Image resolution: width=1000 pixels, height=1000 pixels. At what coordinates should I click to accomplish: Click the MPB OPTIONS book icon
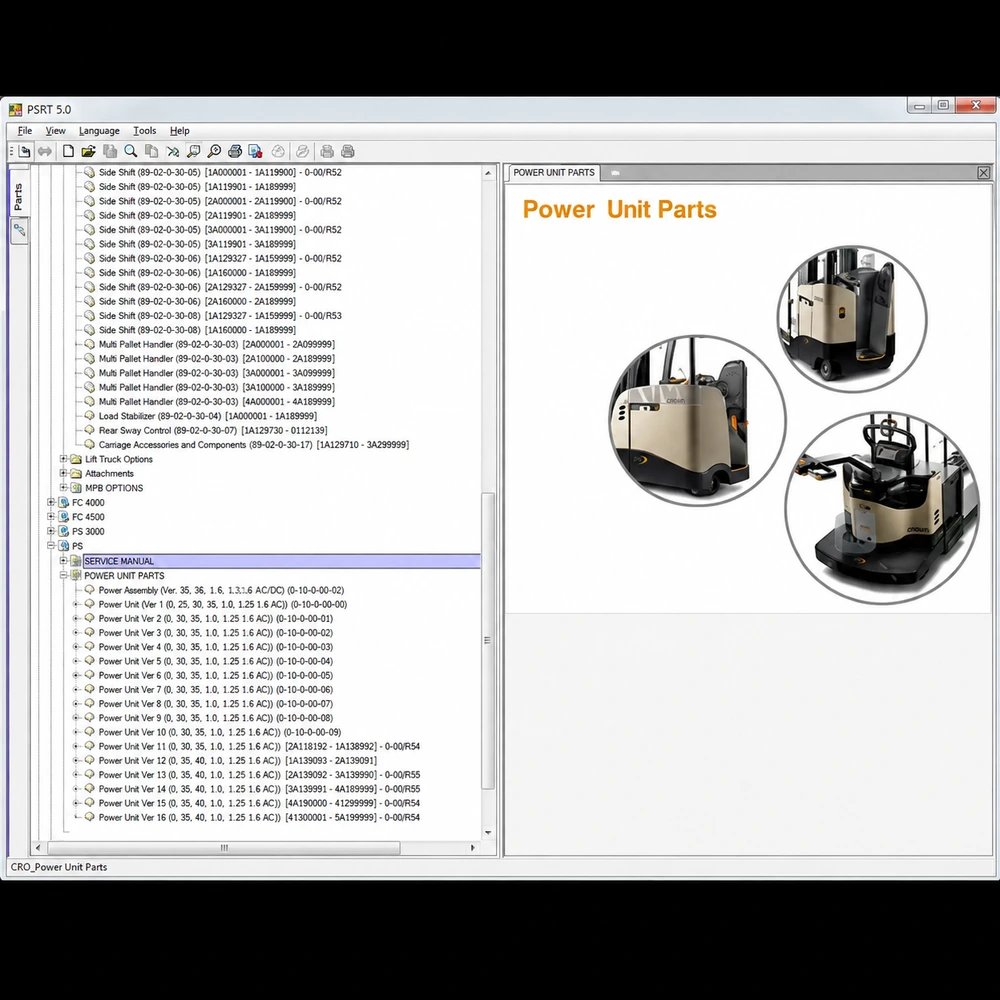(76, 488)
